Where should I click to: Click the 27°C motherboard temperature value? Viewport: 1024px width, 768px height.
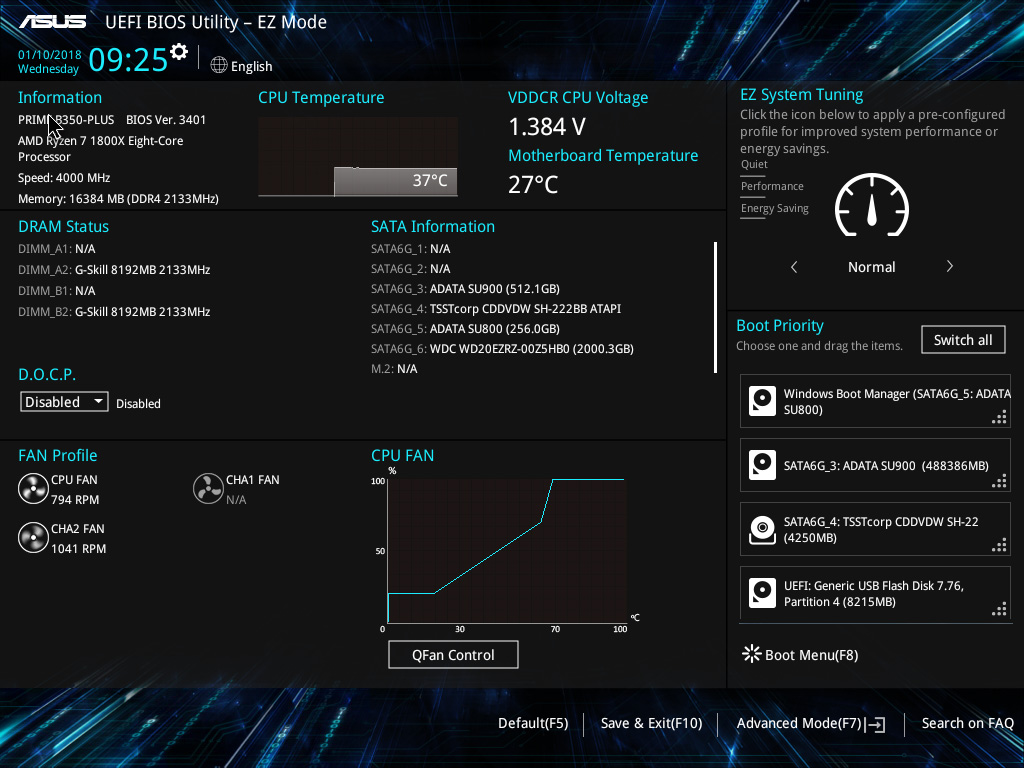click(533, 185)
